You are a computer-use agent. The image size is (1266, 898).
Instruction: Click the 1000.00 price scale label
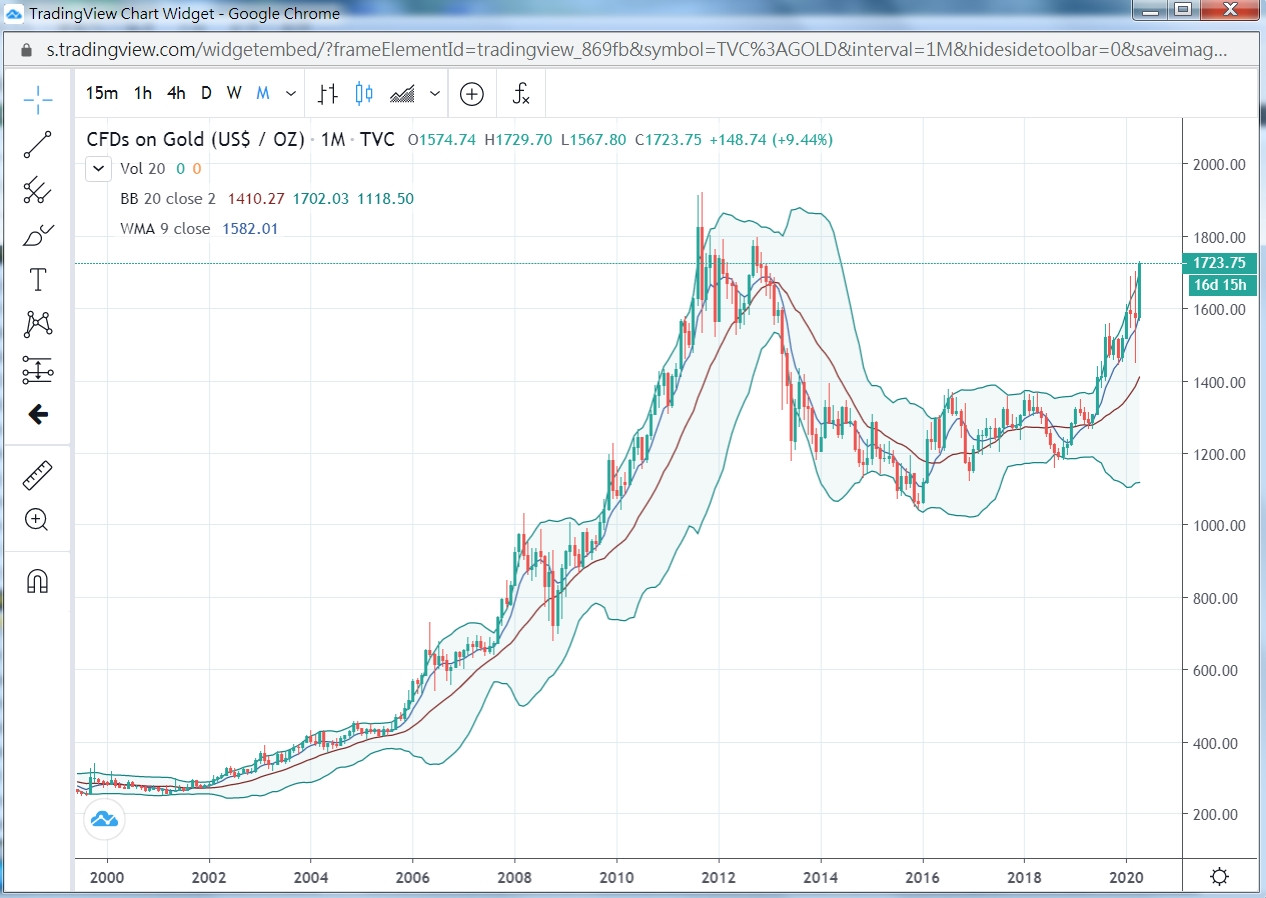(x=1220, y=526)
